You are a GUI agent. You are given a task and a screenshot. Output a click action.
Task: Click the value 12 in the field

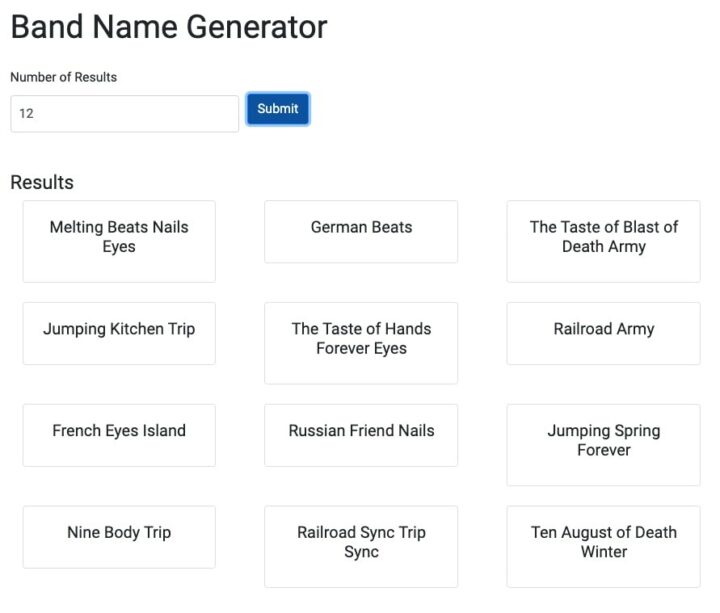tap(27, 114)
